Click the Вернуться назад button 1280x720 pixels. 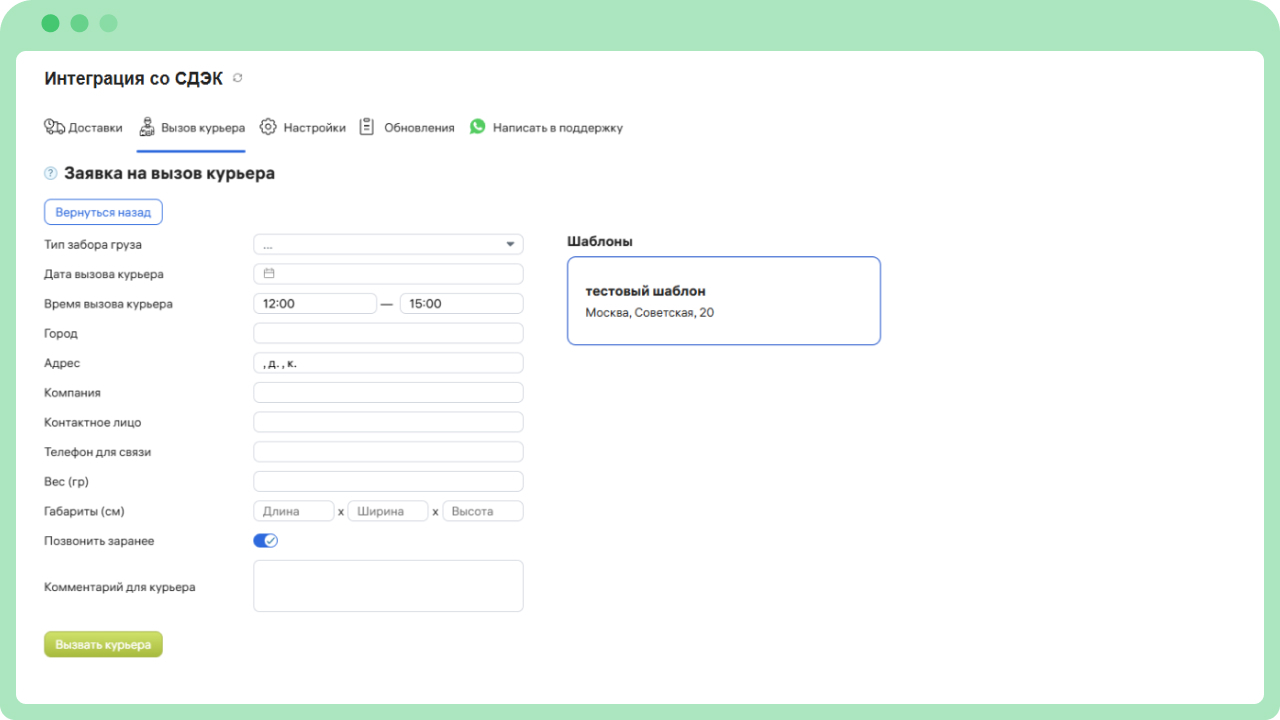(x=103, y=212)
